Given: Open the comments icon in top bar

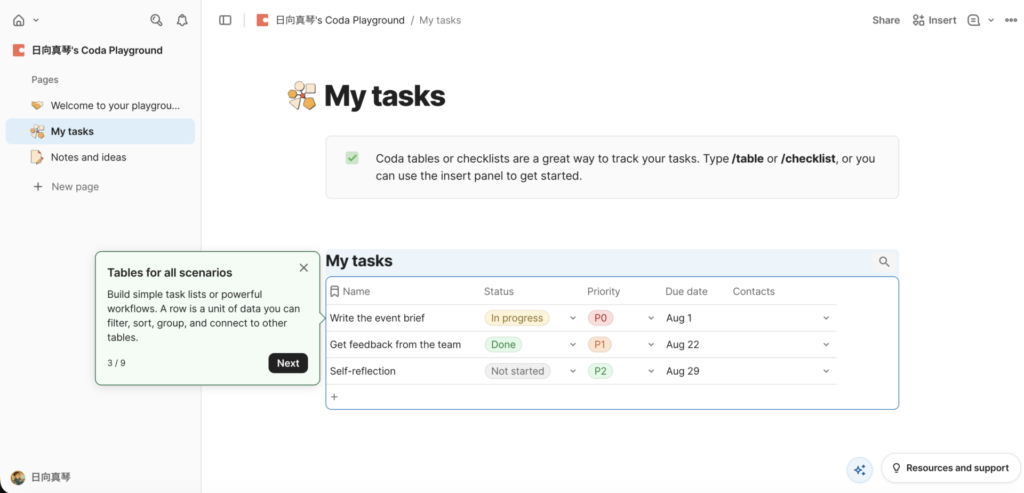Looking at the screenshot, I should (x=973, y=20).
